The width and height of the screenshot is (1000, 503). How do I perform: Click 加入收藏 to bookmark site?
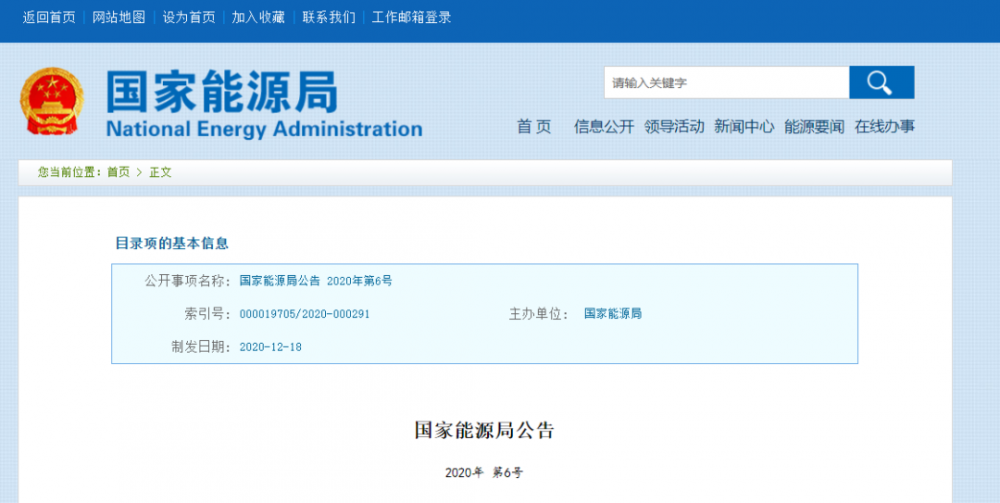(x=258, y=17)
